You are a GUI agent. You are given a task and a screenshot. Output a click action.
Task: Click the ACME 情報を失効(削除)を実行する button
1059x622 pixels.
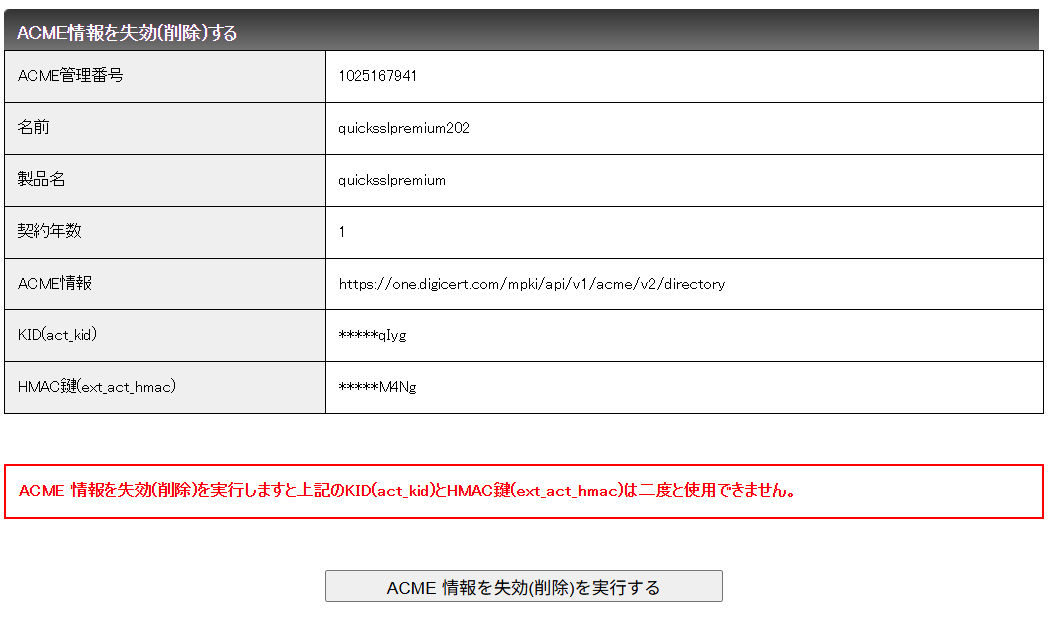click(523, 587)
